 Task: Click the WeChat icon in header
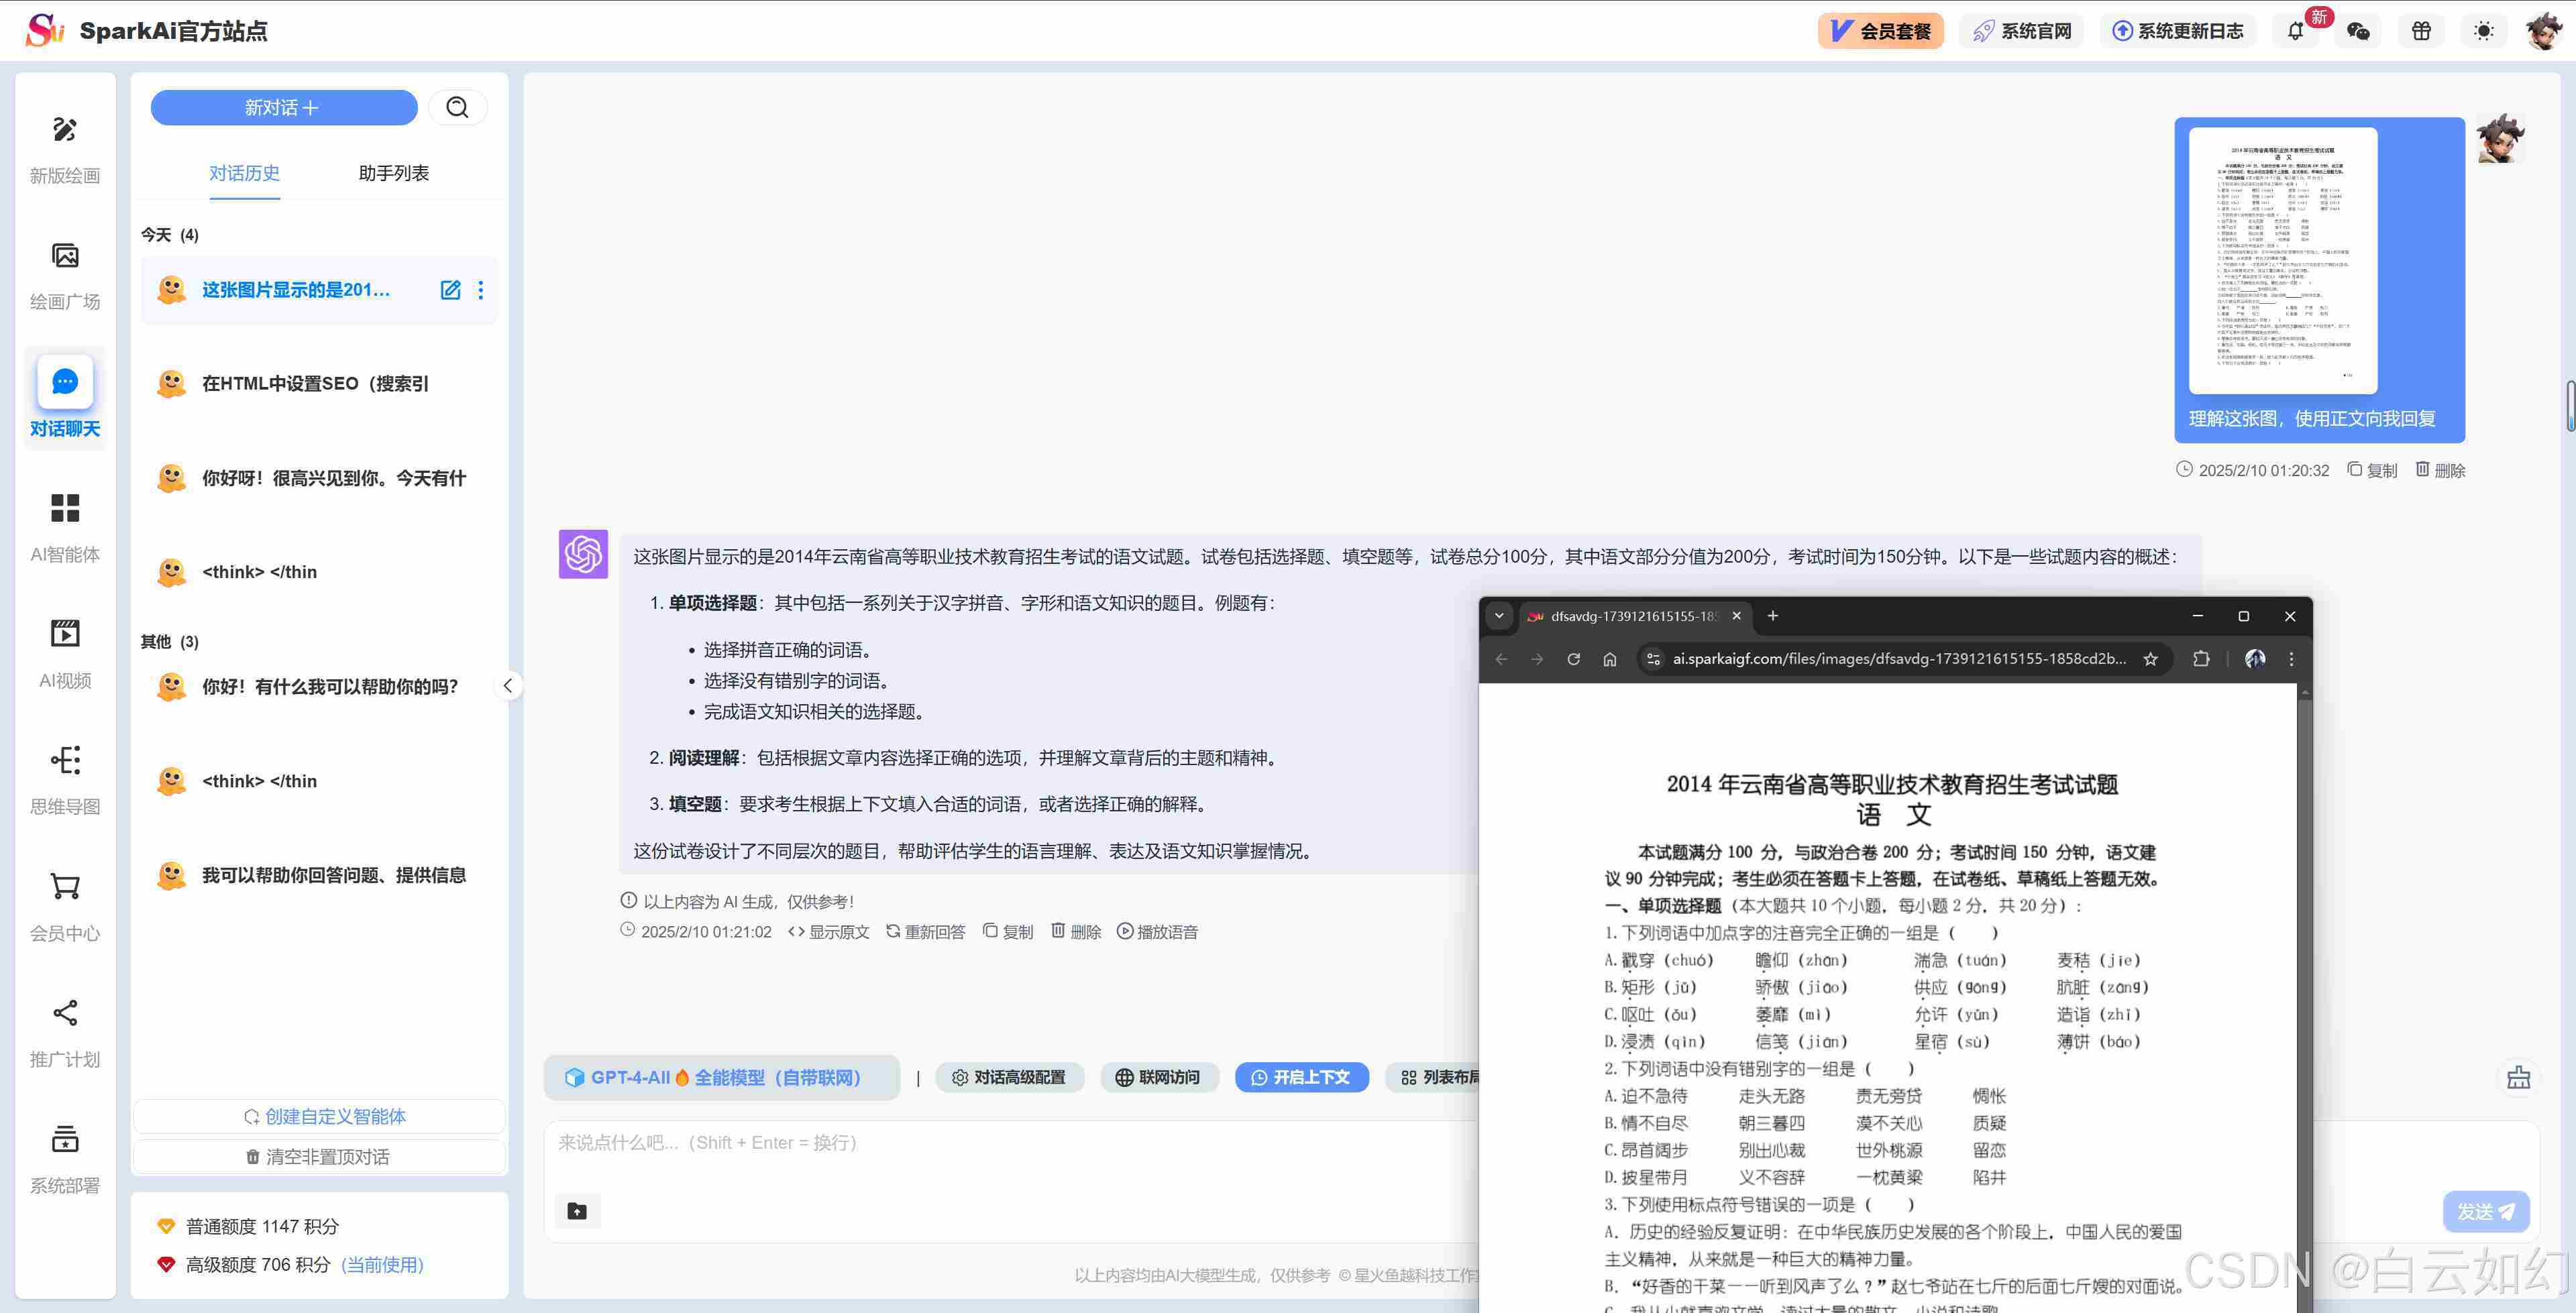click(x=2358, y=31)
